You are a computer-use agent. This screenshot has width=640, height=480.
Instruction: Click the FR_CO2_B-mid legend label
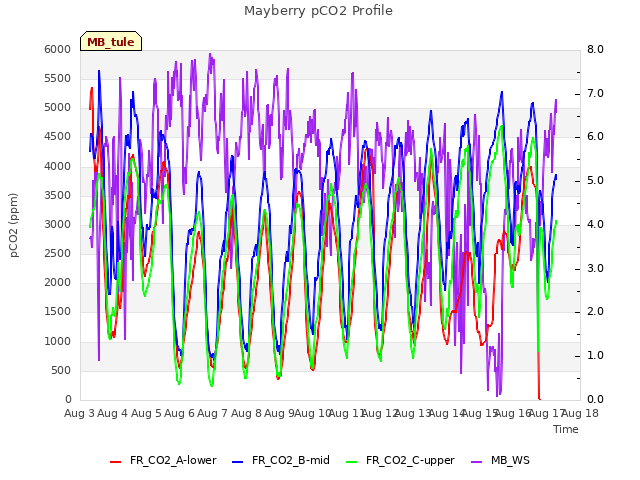[291, 460]
